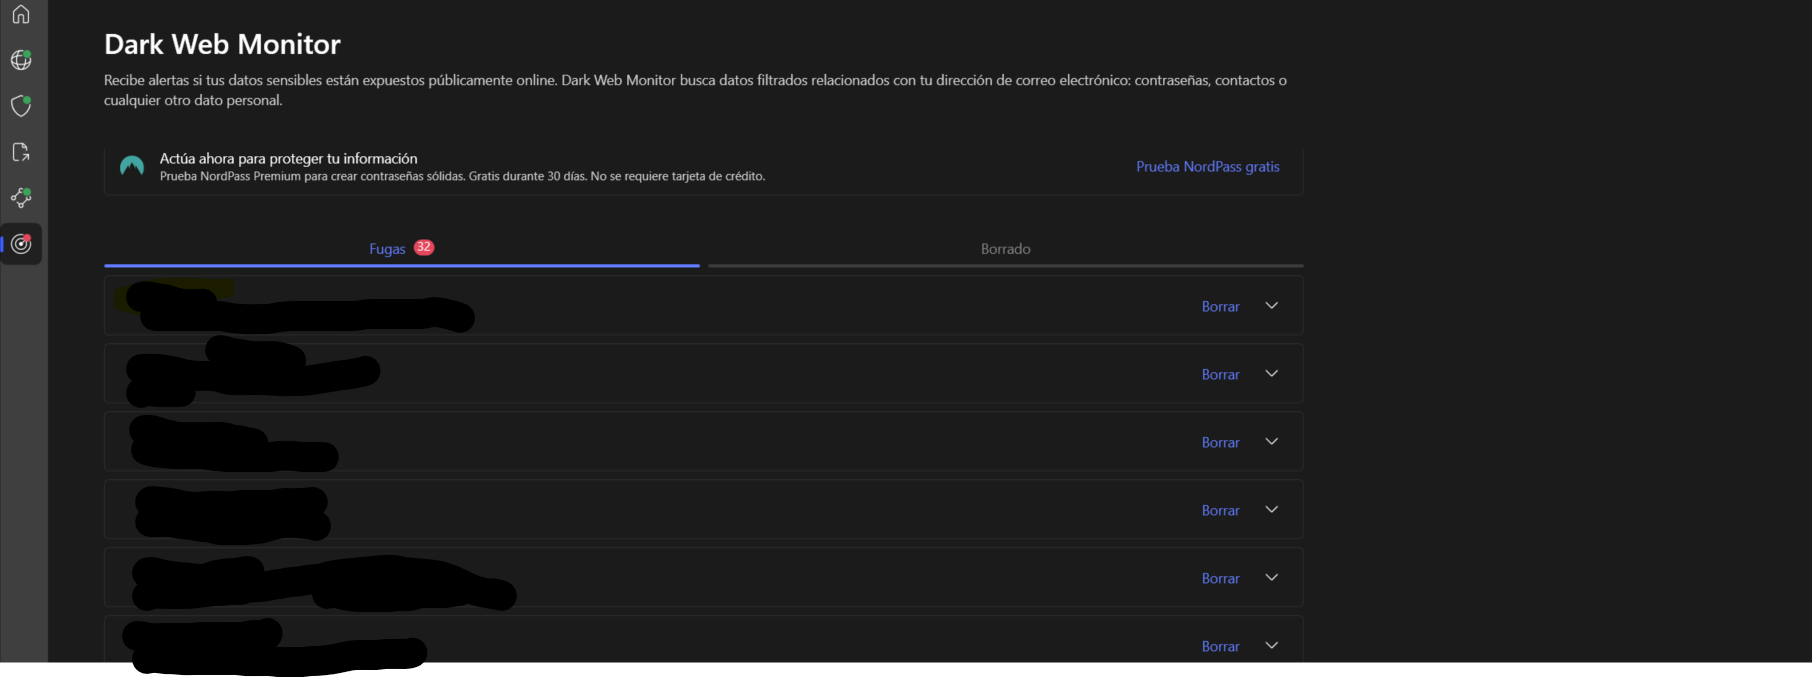Viewport: 1812px width, 677px height.
Task: Switch to the Borrado tab
Action: (x=1005, y=249)
